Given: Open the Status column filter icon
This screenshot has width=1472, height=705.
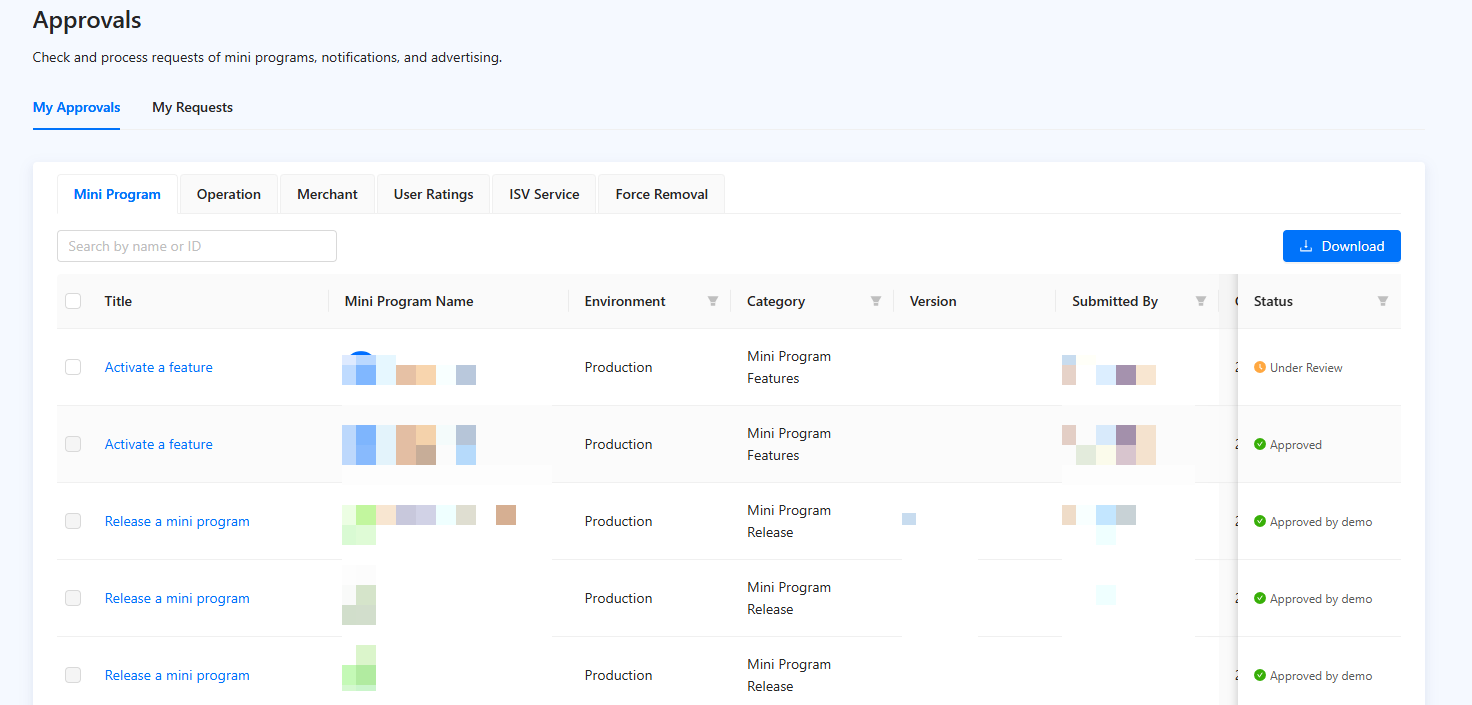Looking at the screenshot, I should pyautogui.click(x=1383, y=301).
